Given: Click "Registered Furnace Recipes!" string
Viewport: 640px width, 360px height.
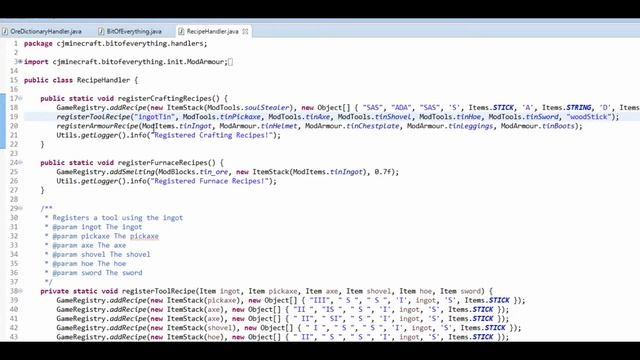Looking at the screenshot, I should pyautogui.click(x=209, y=181).
